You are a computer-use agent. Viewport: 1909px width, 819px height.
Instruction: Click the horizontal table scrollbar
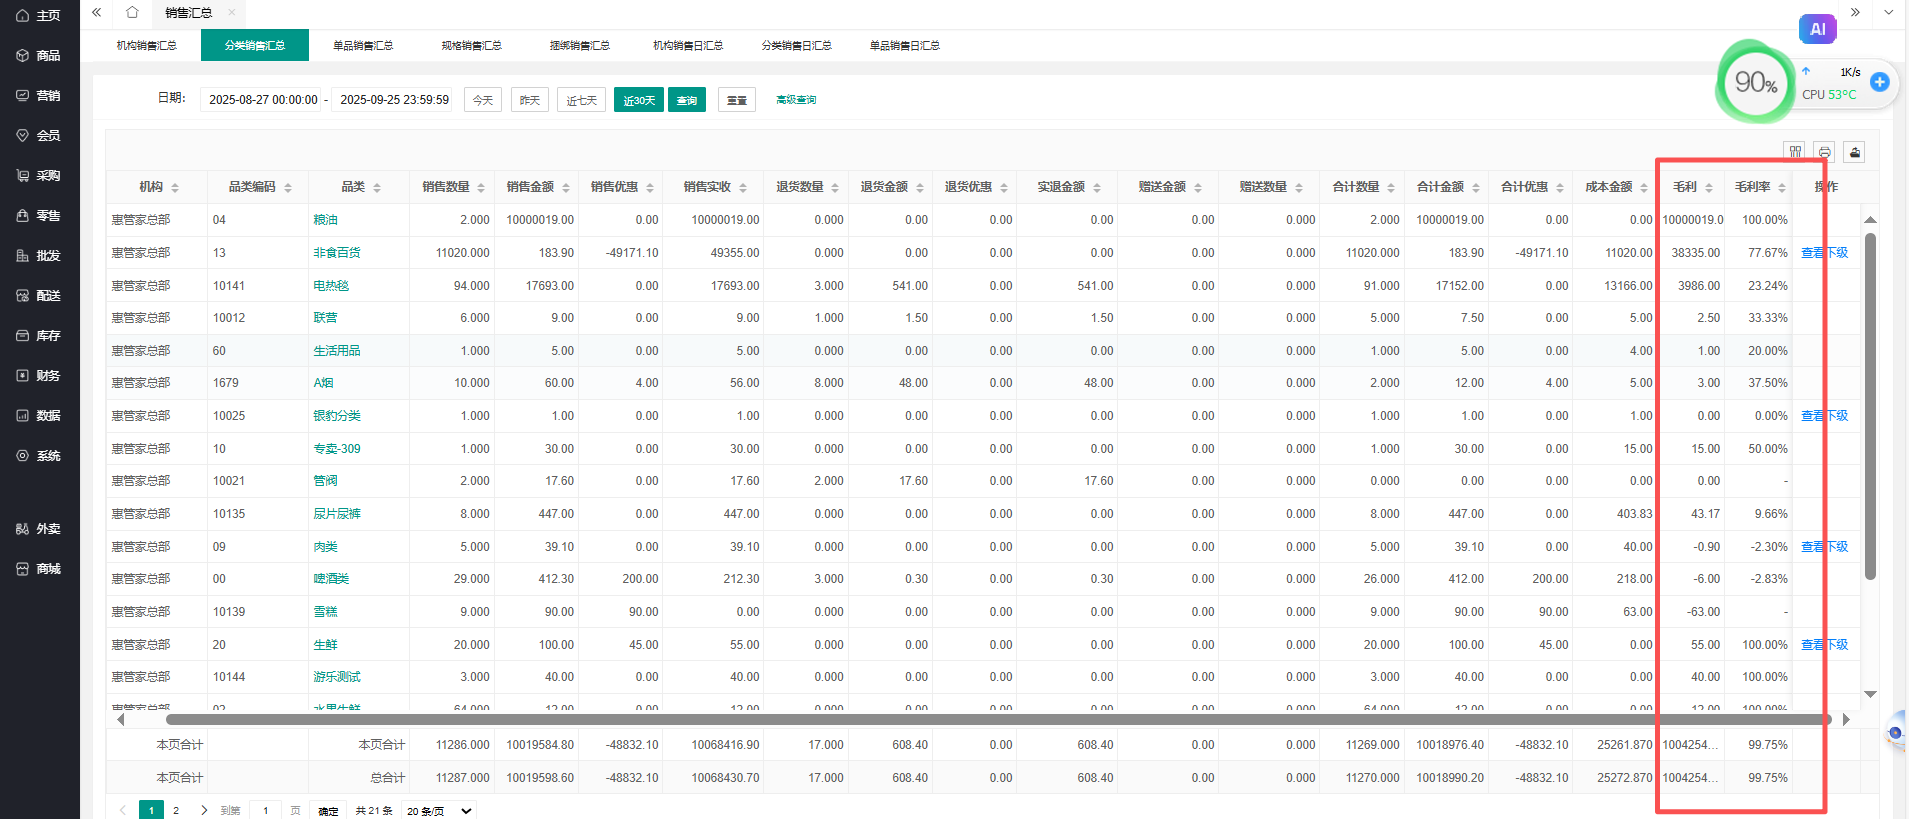998,719
